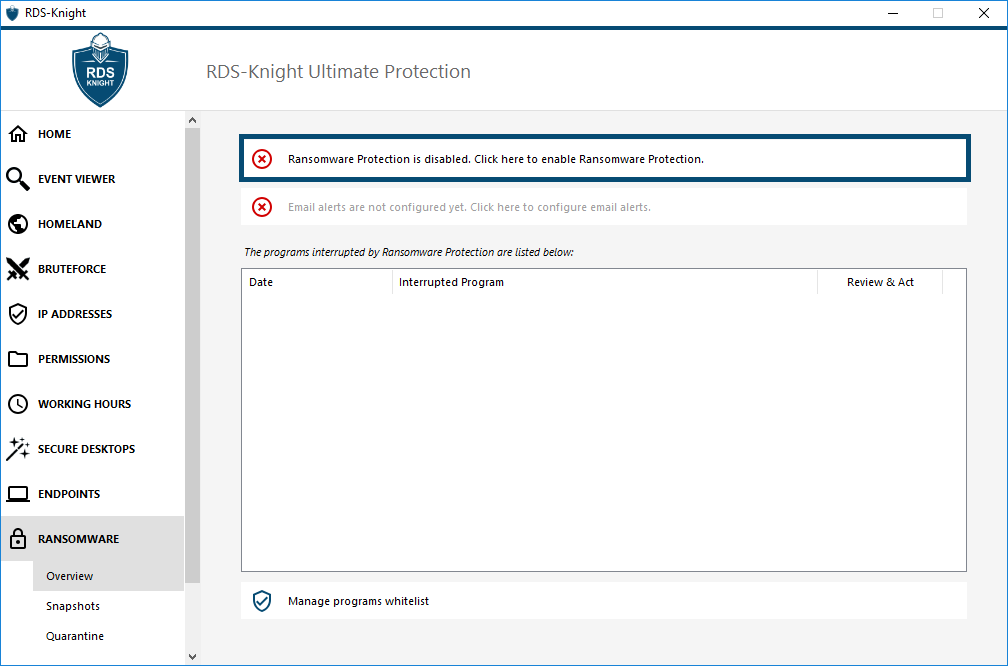Click the Homeland globe icon

pos(18,224)
